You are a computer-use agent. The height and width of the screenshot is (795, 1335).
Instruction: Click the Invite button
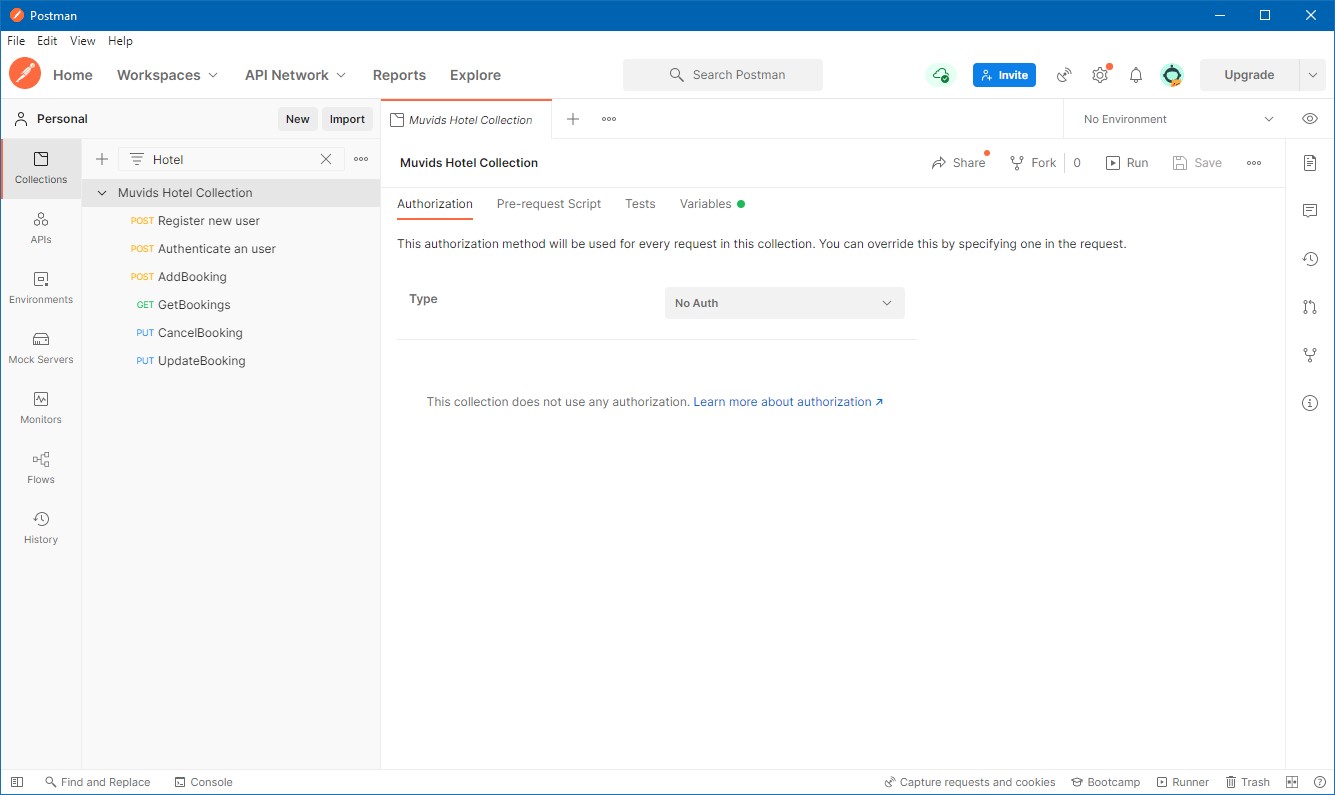pyautogui.click(x=1005, y=75)
